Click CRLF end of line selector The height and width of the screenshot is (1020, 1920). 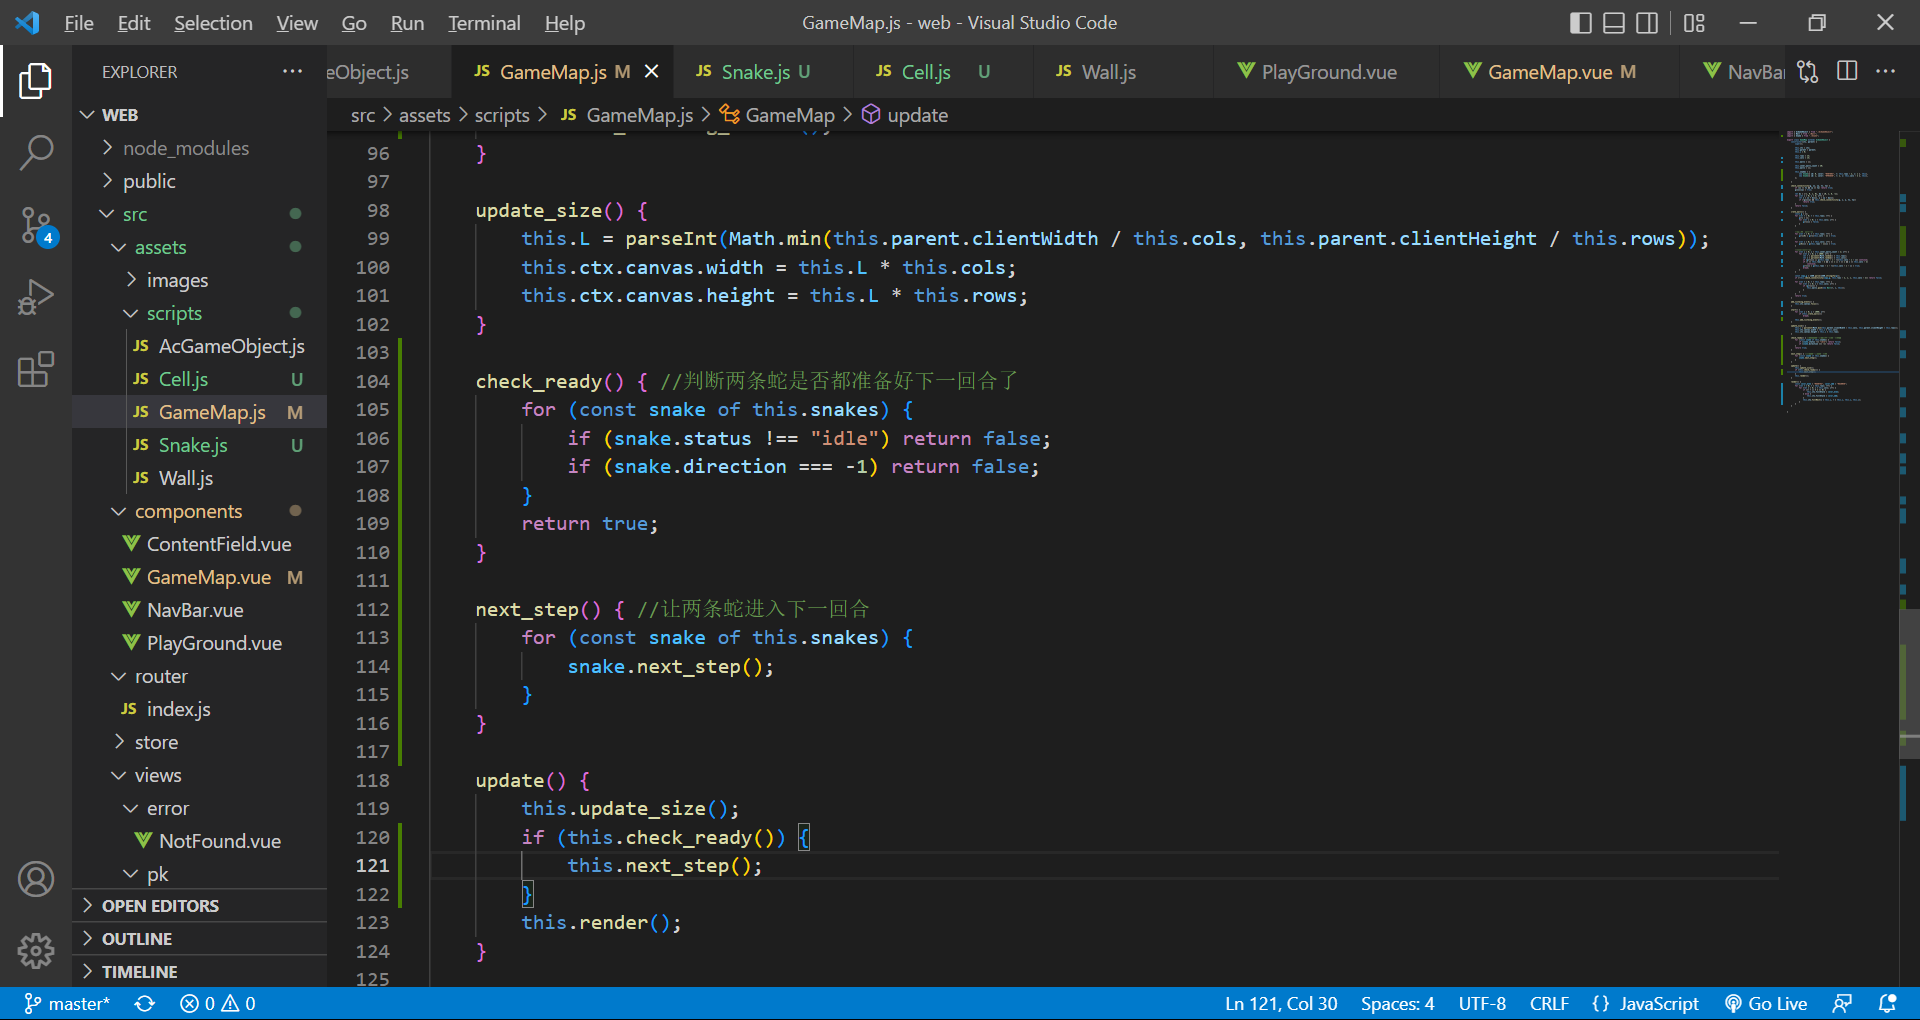coord(1549,1004)
